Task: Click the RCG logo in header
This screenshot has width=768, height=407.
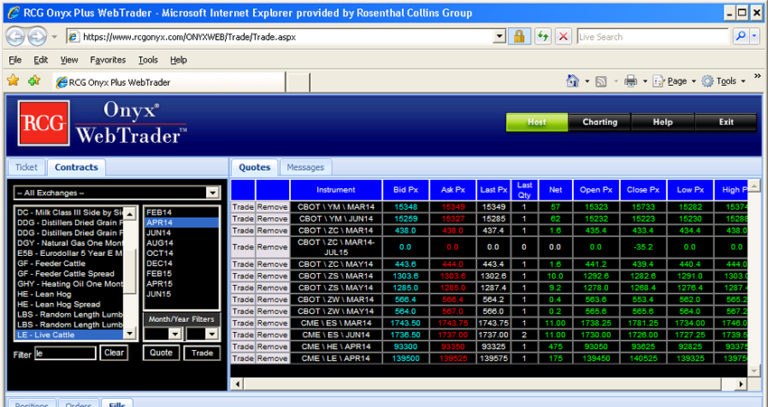Action: (x=43, y=124)
